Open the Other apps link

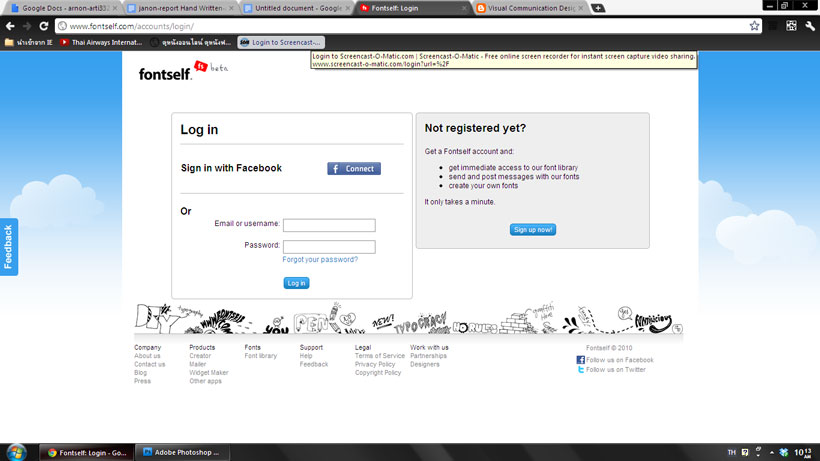(x=205, y=381)
